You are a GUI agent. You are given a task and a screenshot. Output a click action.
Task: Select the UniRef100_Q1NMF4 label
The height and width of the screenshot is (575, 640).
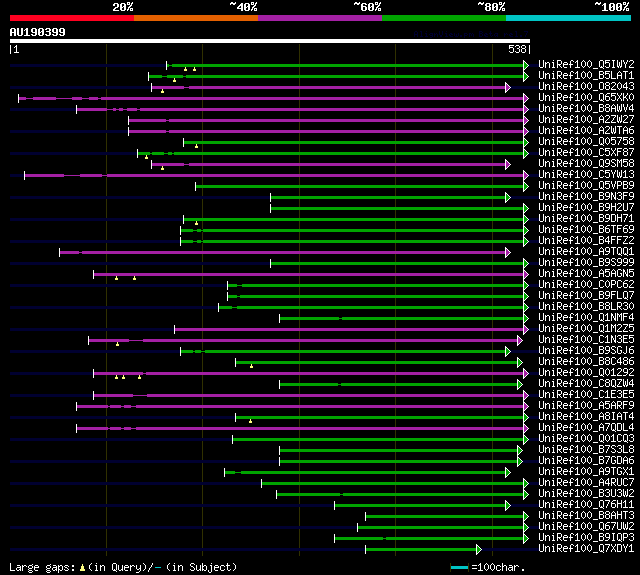586,318
